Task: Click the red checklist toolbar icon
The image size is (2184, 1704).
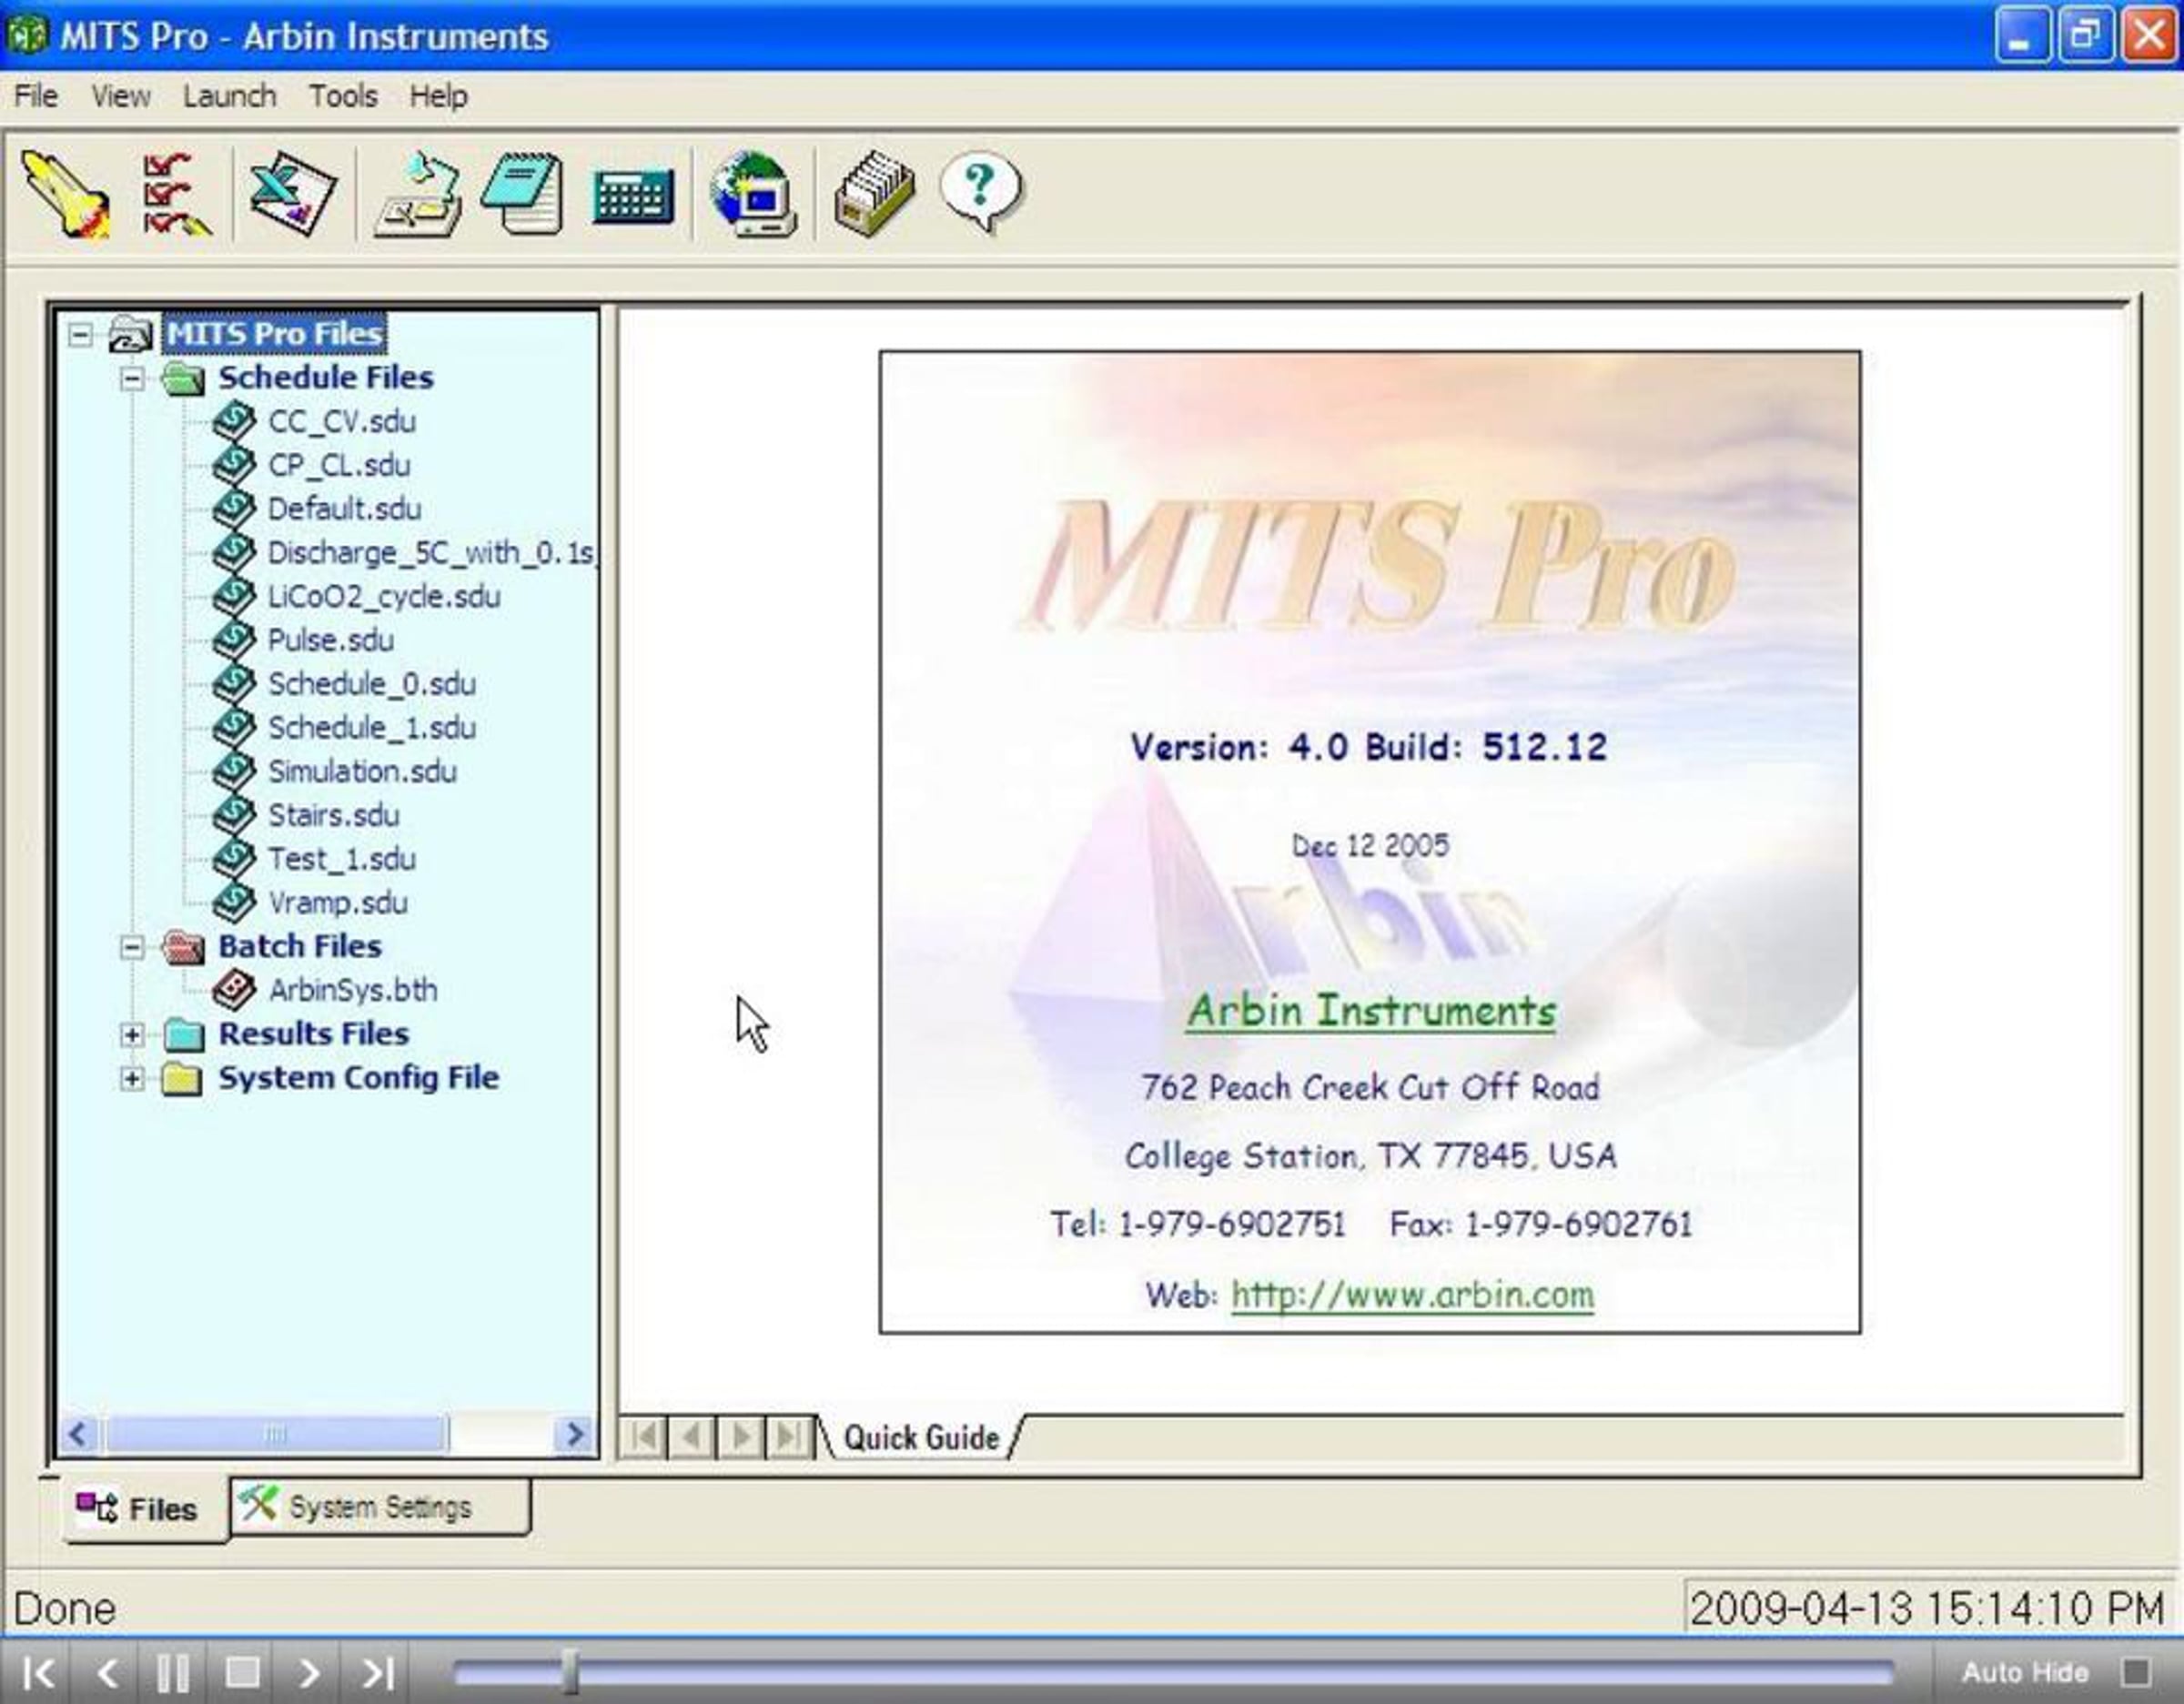Action: point(173,194)
